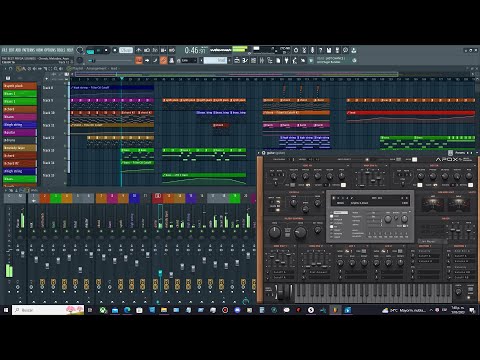The height and width of the screenshot is (360, 480).
Task: Click the browser view icon
Action: pos(270,60)
